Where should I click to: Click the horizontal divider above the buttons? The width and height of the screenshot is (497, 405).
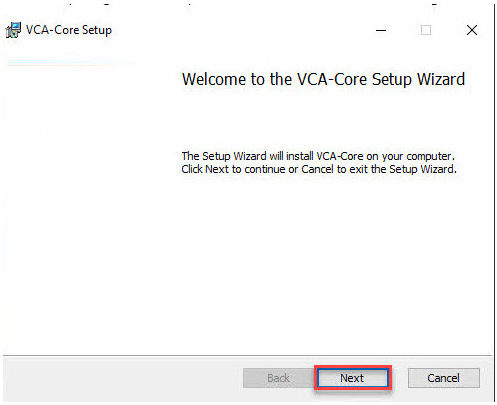click(247, 356)
